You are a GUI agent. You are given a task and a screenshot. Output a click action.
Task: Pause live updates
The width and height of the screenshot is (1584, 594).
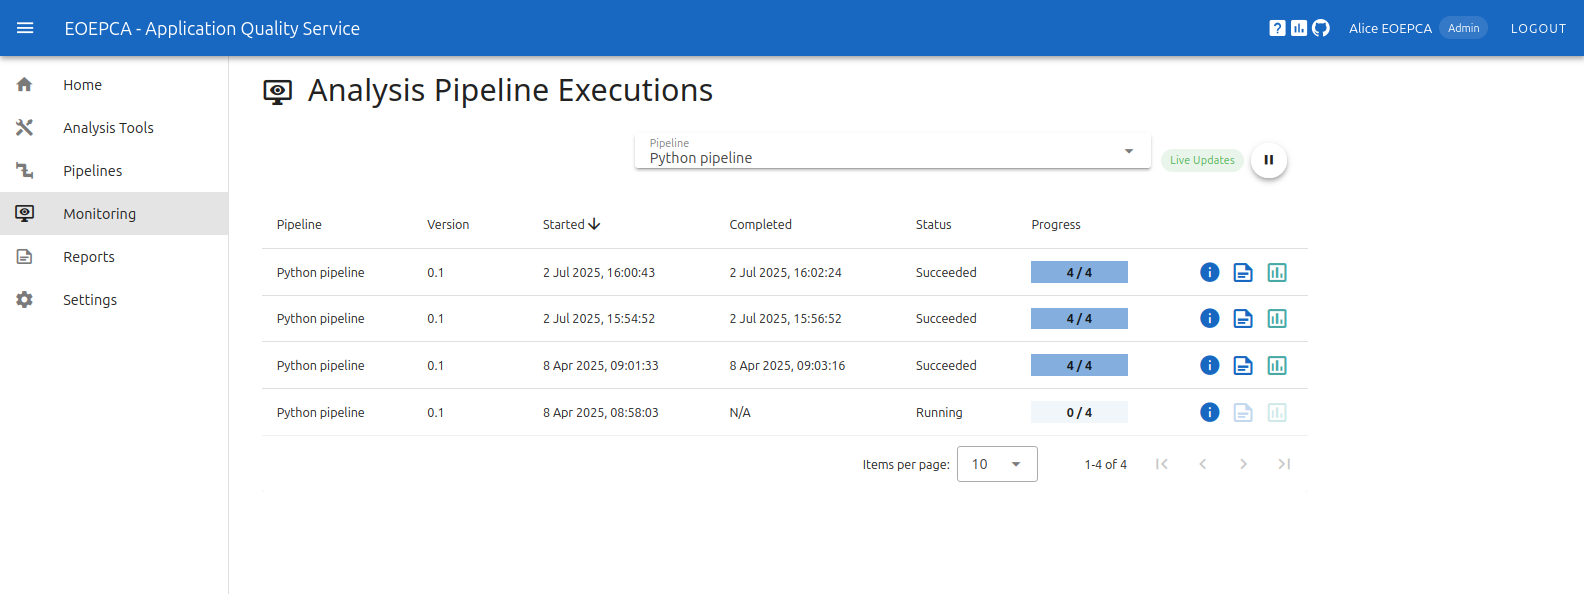click(x=1268, y=160)
